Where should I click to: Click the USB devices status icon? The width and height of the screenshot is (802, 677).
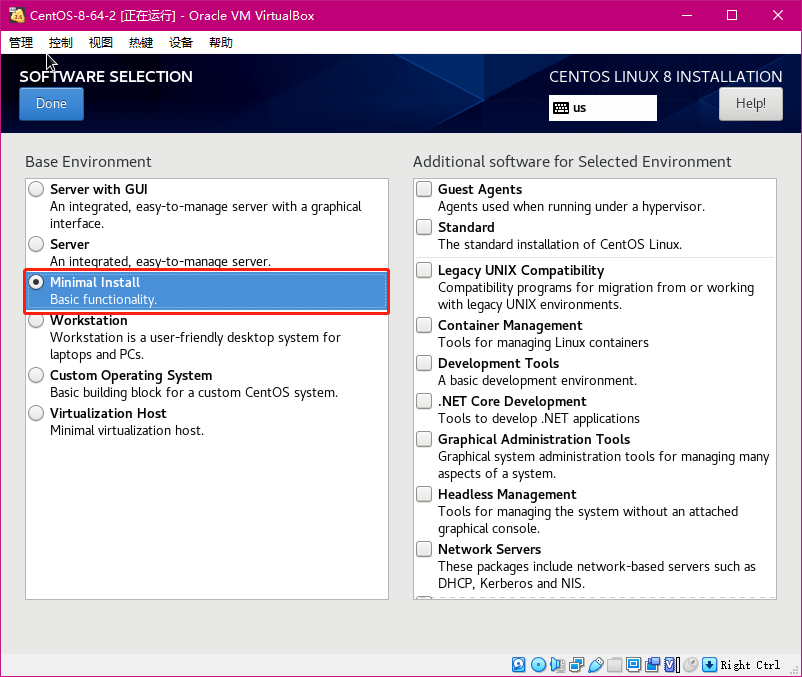pos(596,665)
